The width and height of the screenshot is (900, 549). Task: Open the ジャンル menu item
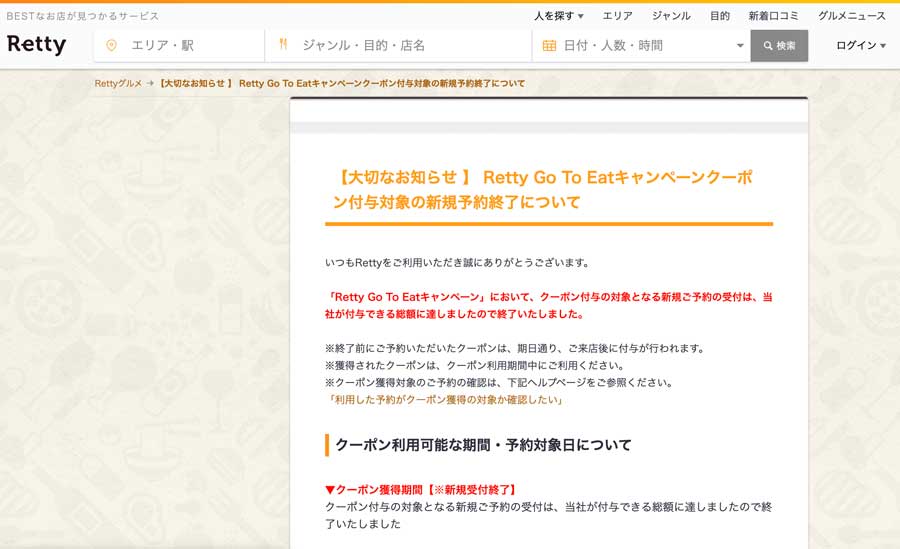[671, 16]
